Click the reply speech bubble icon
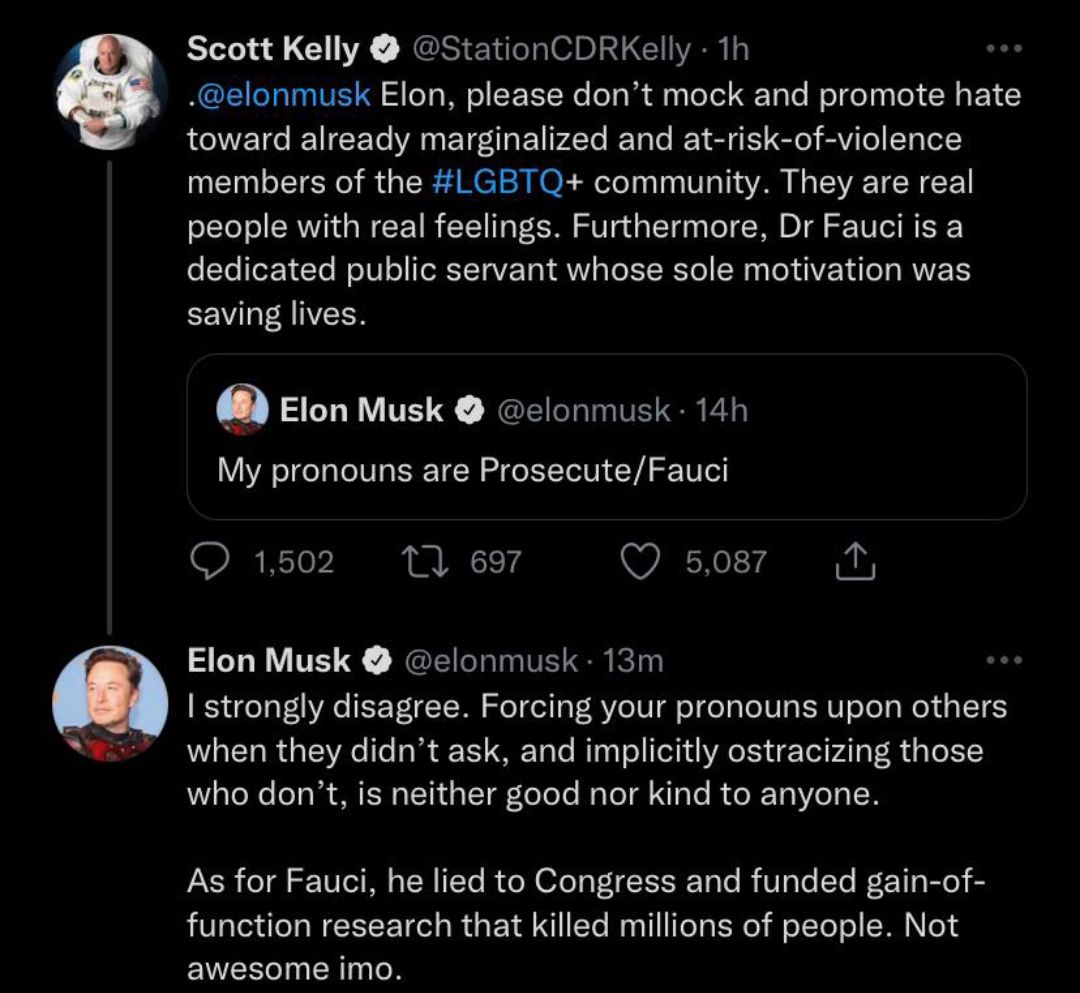Image resolution: width=1080 pixels, height=993 pixels. click(209, 561)
